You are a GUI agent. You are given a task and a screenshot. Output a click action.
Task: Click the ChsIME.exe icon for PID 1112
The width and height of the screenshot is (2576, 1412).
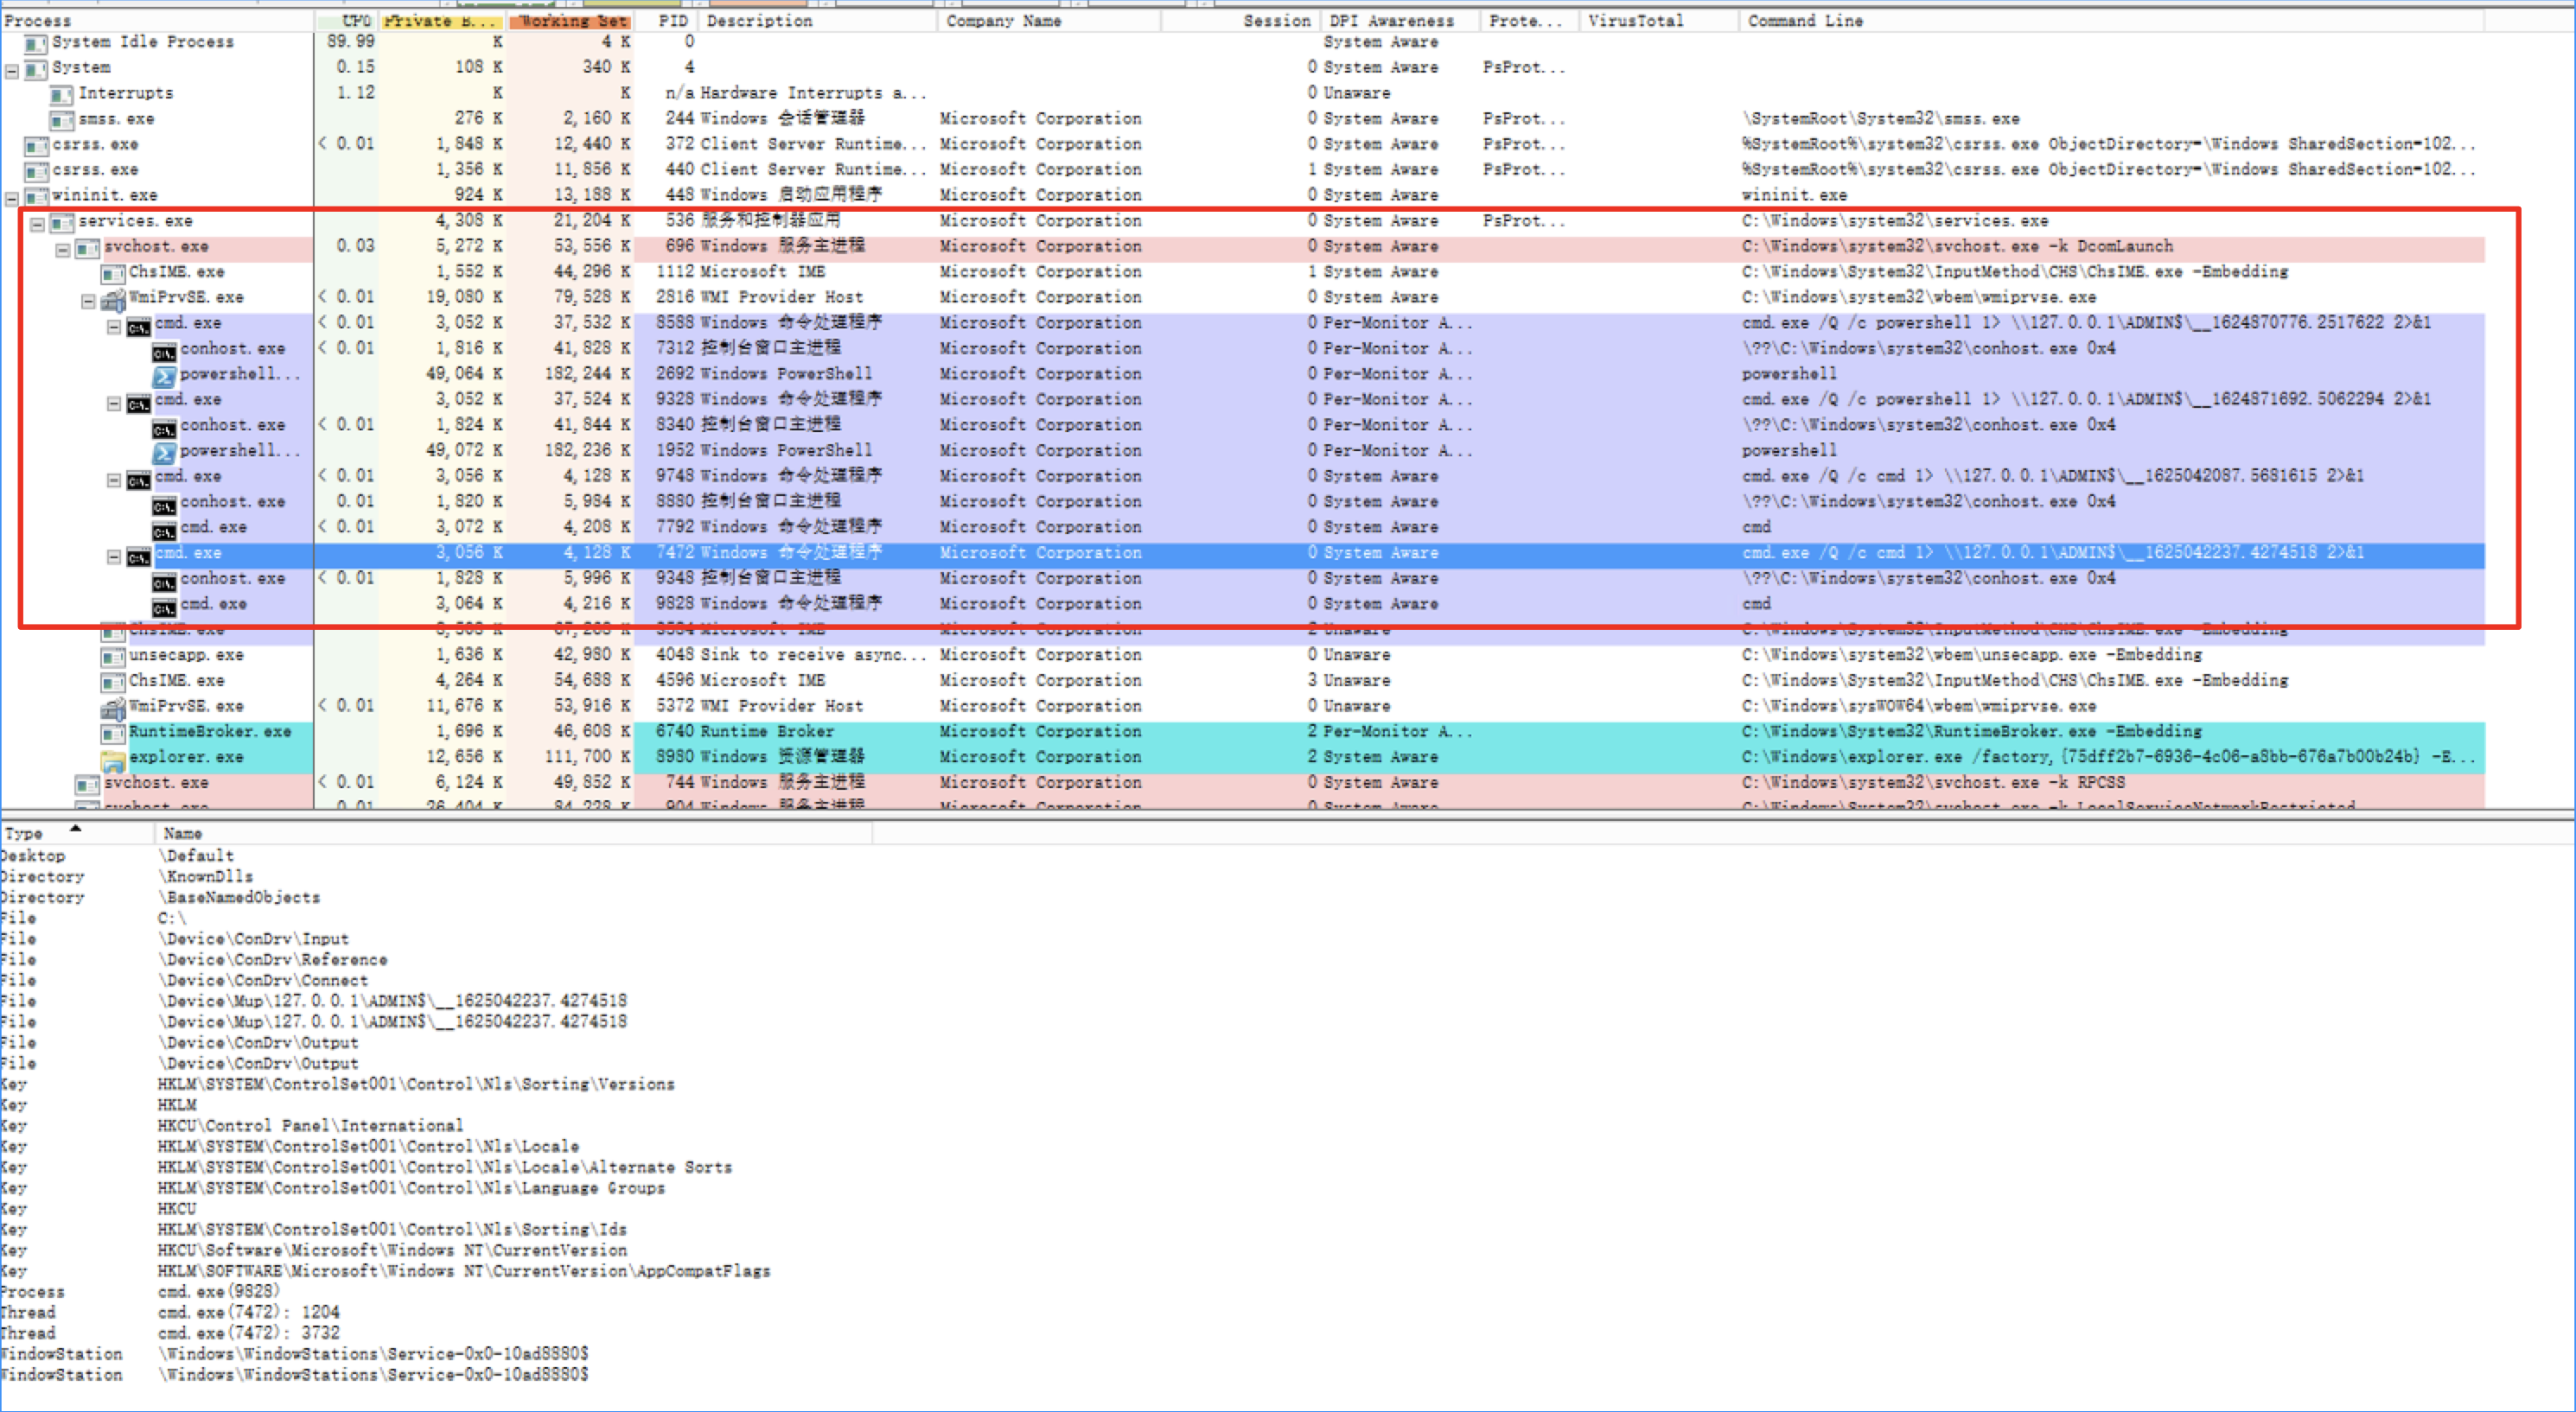113,273
